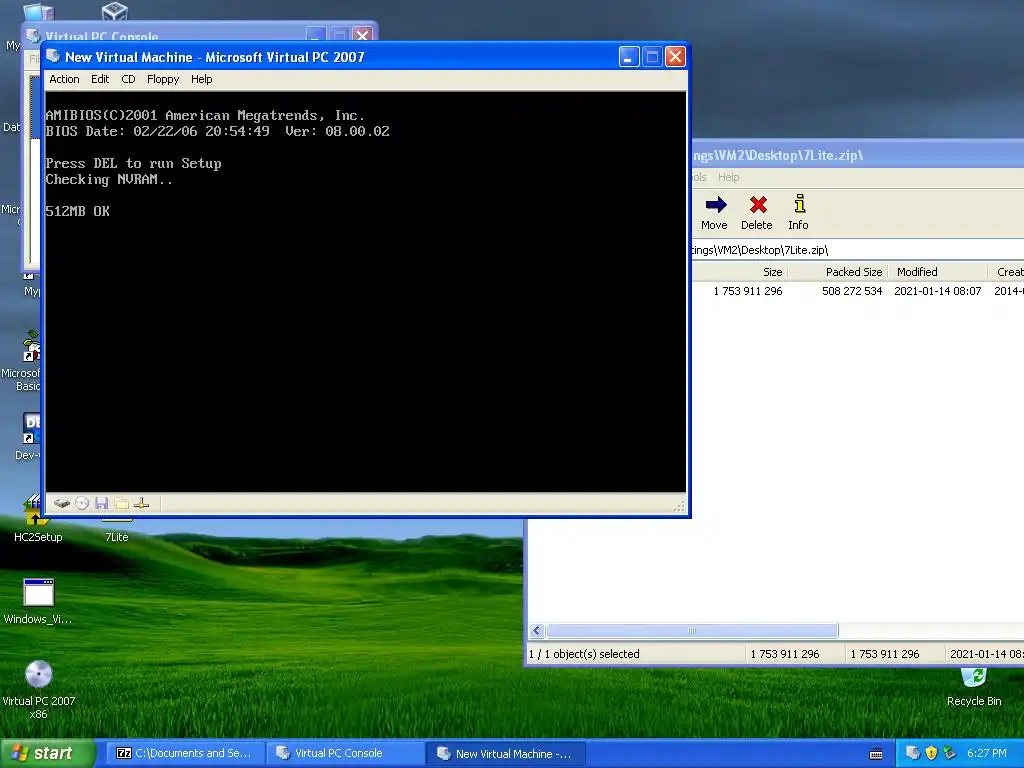Click the yellow security shield tray icon
This screenshot has height=768, width=1024.
931,753
